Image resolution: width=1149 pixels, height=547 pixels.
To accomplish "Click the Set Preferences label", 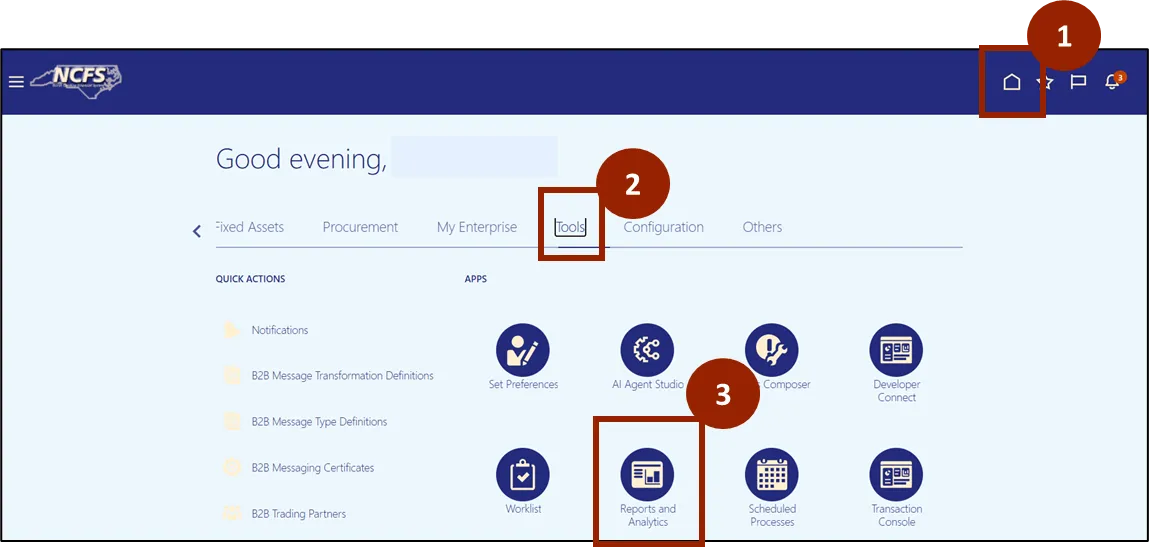I will 523,384.
